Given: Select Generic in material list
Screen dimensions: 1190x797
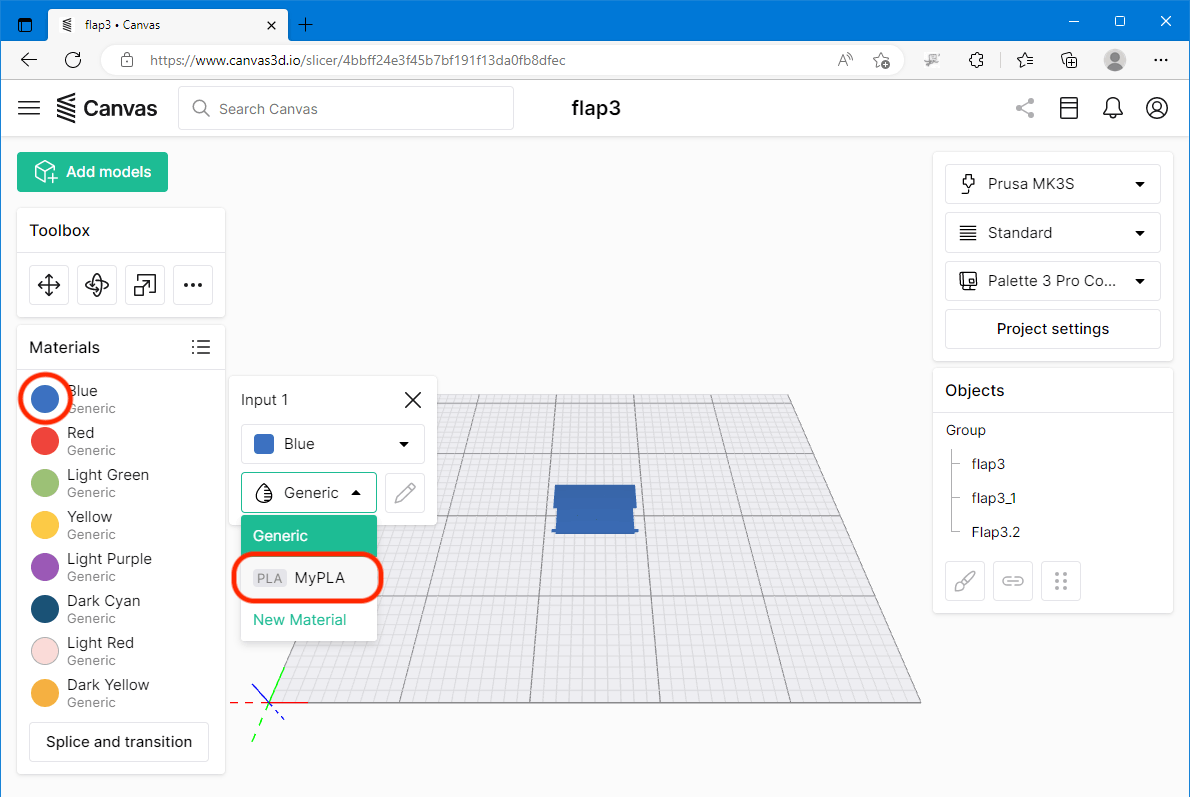Looking at the screenshot, I should (x=309, y=535).
